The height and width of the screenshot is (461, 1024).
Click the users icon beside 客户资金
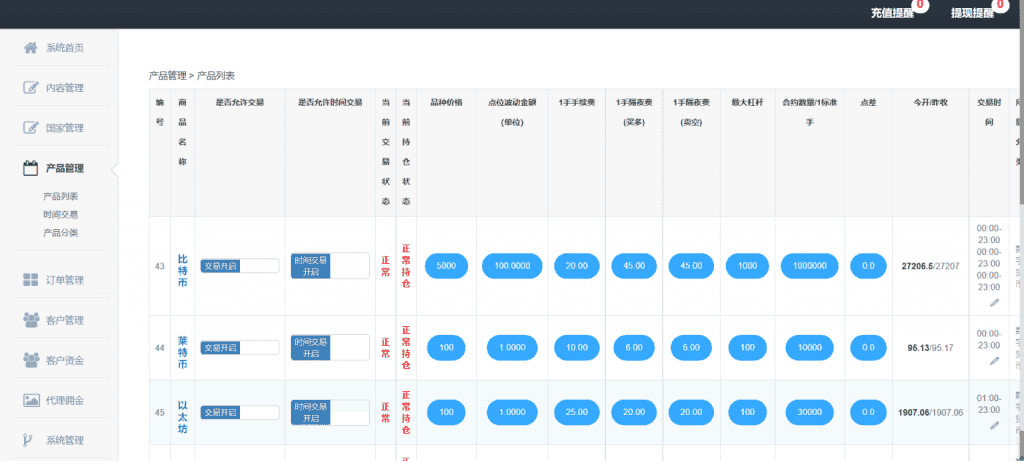(x=31, y=360)
